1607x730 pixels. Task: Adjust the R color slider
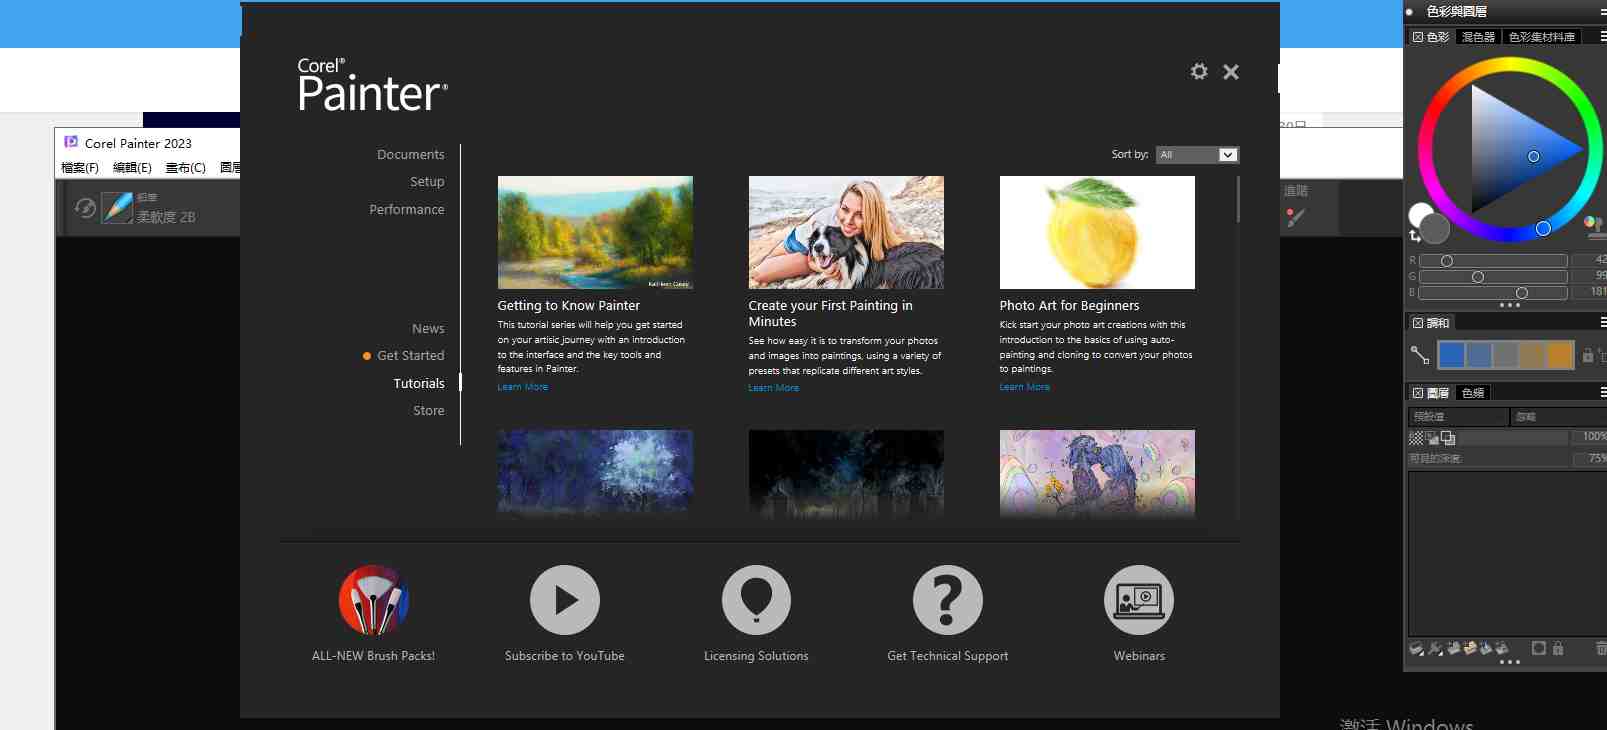click(x=1493, y=261)
